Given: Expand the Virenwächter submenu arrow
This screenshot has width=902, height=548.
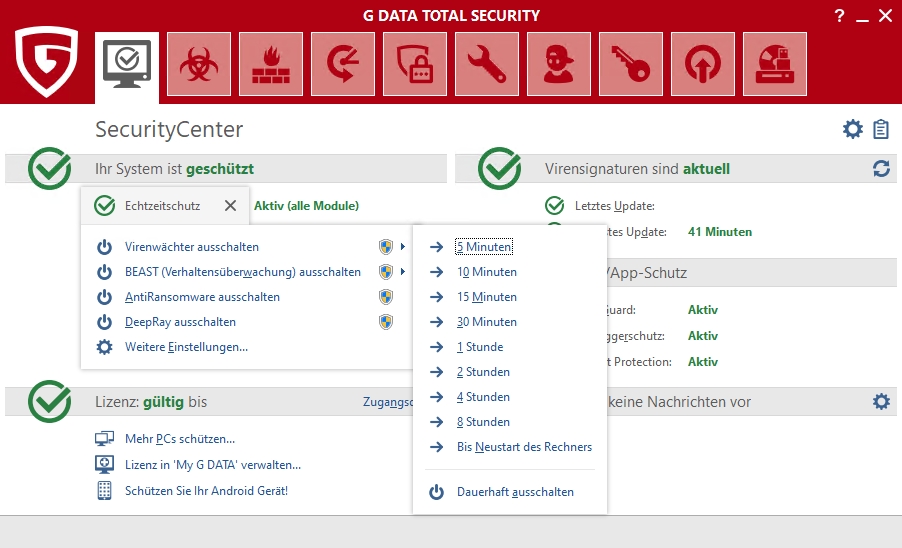Looking at the screenshot, I should pyautogui.click(x=403, y=247).
